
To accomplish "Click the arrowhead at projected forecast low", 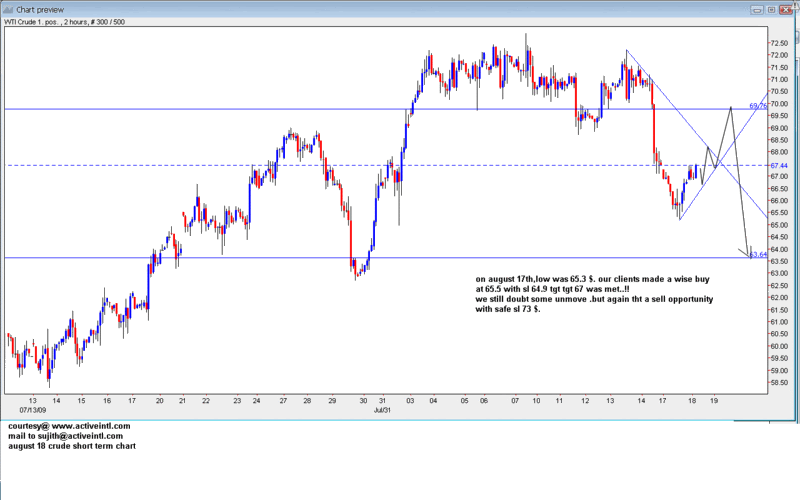I will coord(750,251).
